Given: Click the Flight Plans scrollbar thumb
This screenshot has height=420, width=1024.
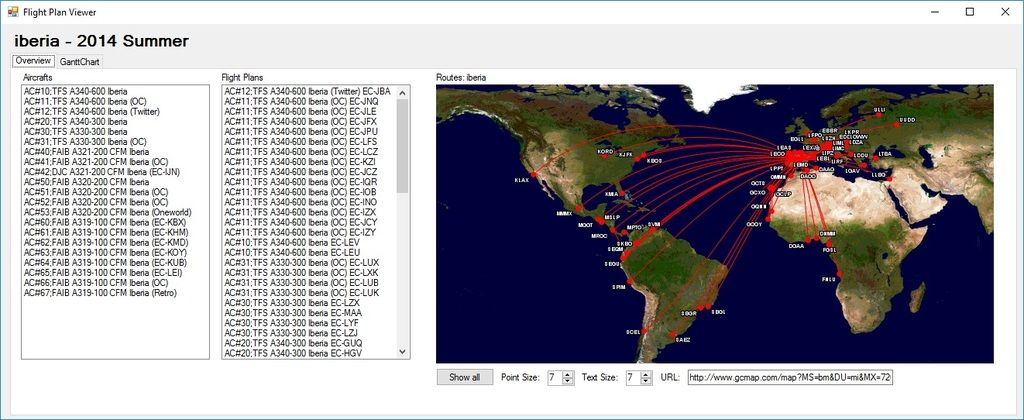Looking at the screenshot, I should 403,146.
